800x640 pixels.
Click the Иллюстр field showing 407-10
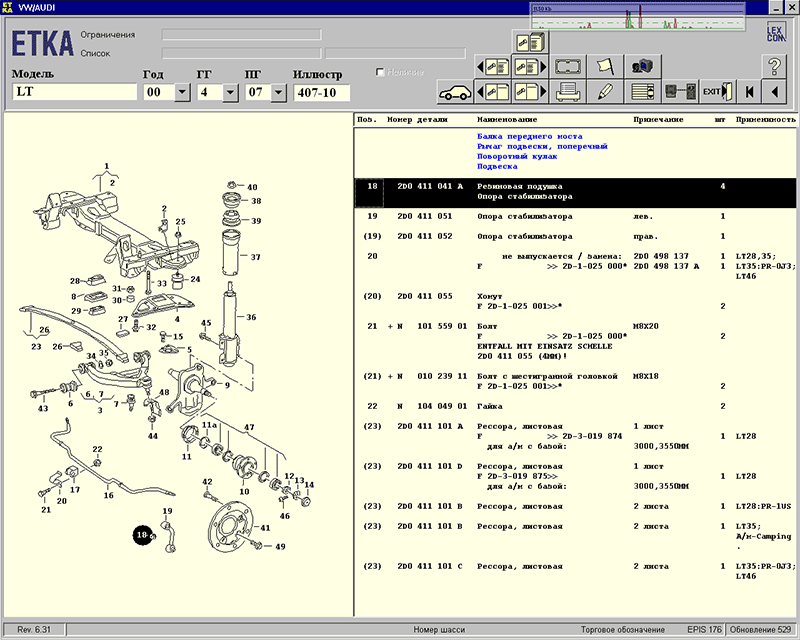(x=321, y=92)
